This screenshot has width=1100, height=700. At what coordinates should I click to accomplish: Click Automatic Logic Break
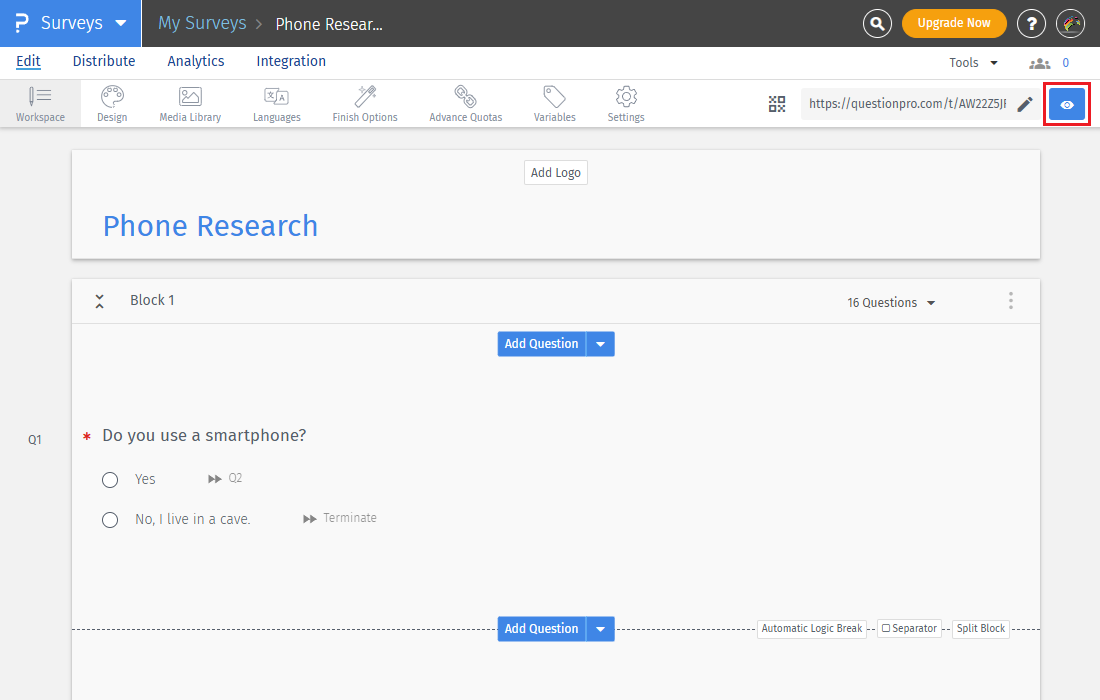tap(812, 628)
